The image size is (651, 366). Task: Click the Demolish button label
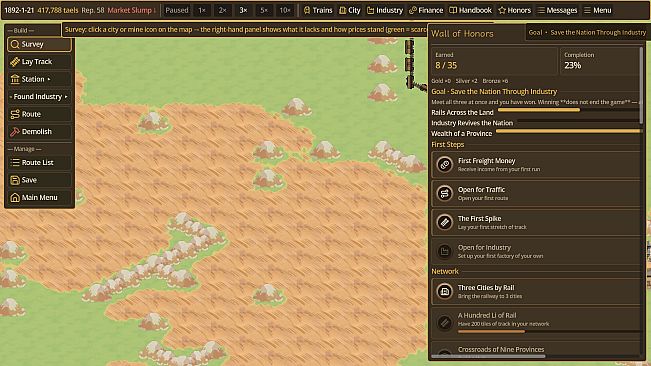click(37, 132)
